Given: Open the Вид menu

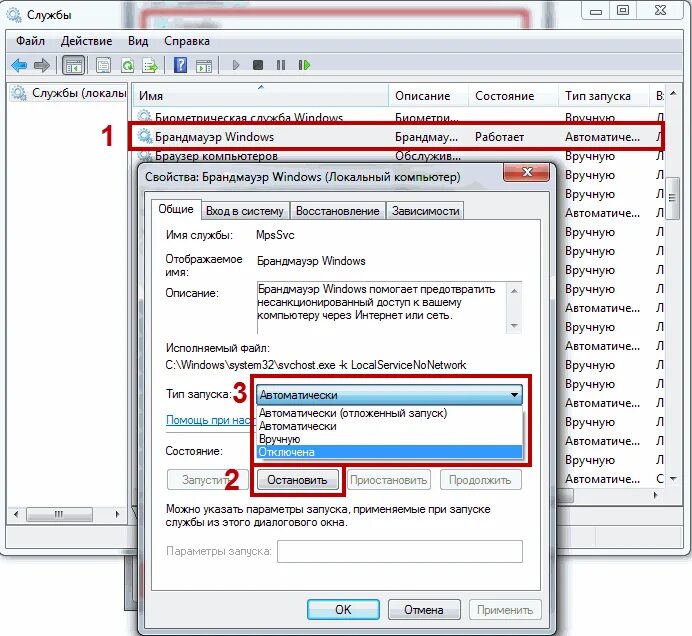Looking at the screenshot, I should tap(138, 41).
